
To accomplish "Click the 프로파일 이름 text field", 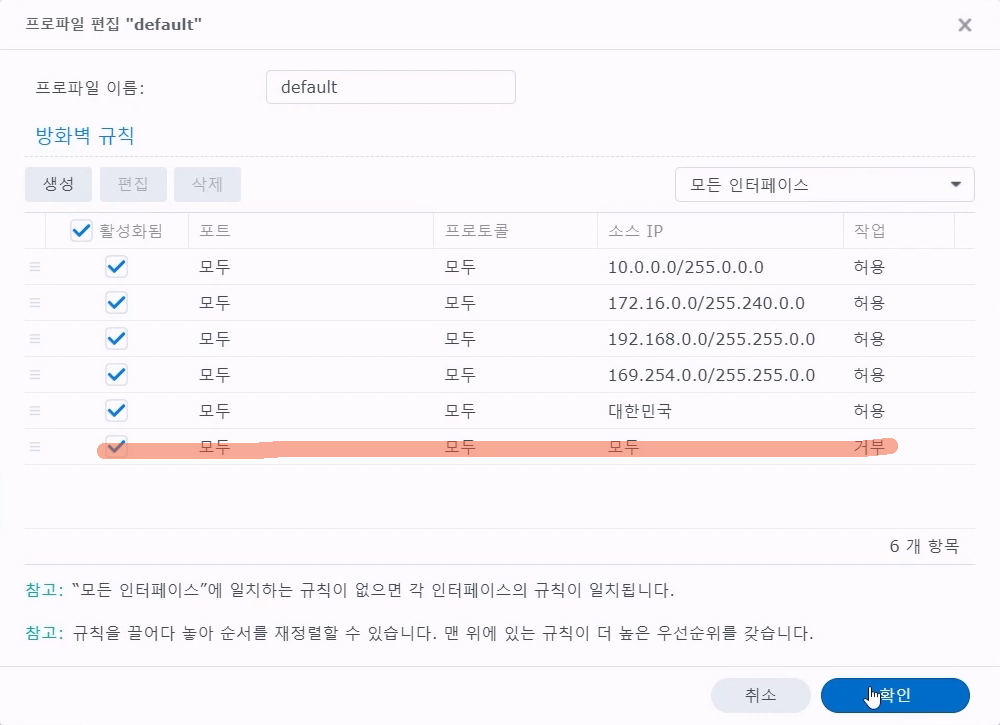I will 390,87.
